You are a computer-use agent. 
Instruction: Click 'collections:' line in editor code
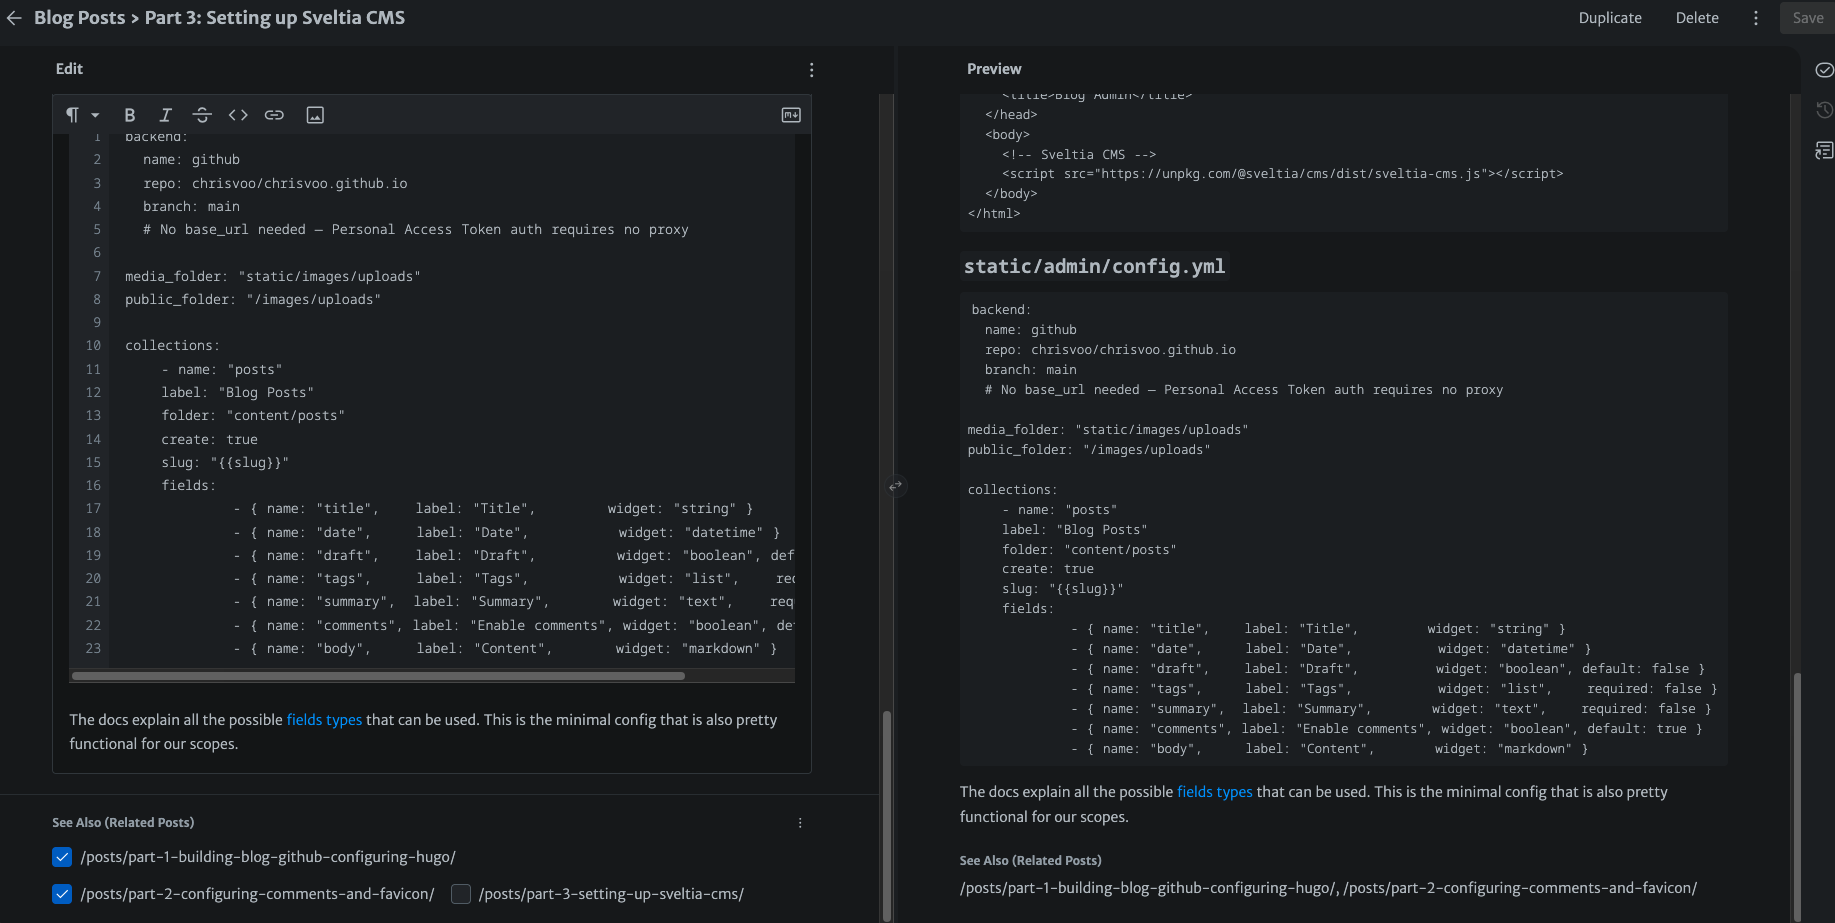tap(172, 346)
